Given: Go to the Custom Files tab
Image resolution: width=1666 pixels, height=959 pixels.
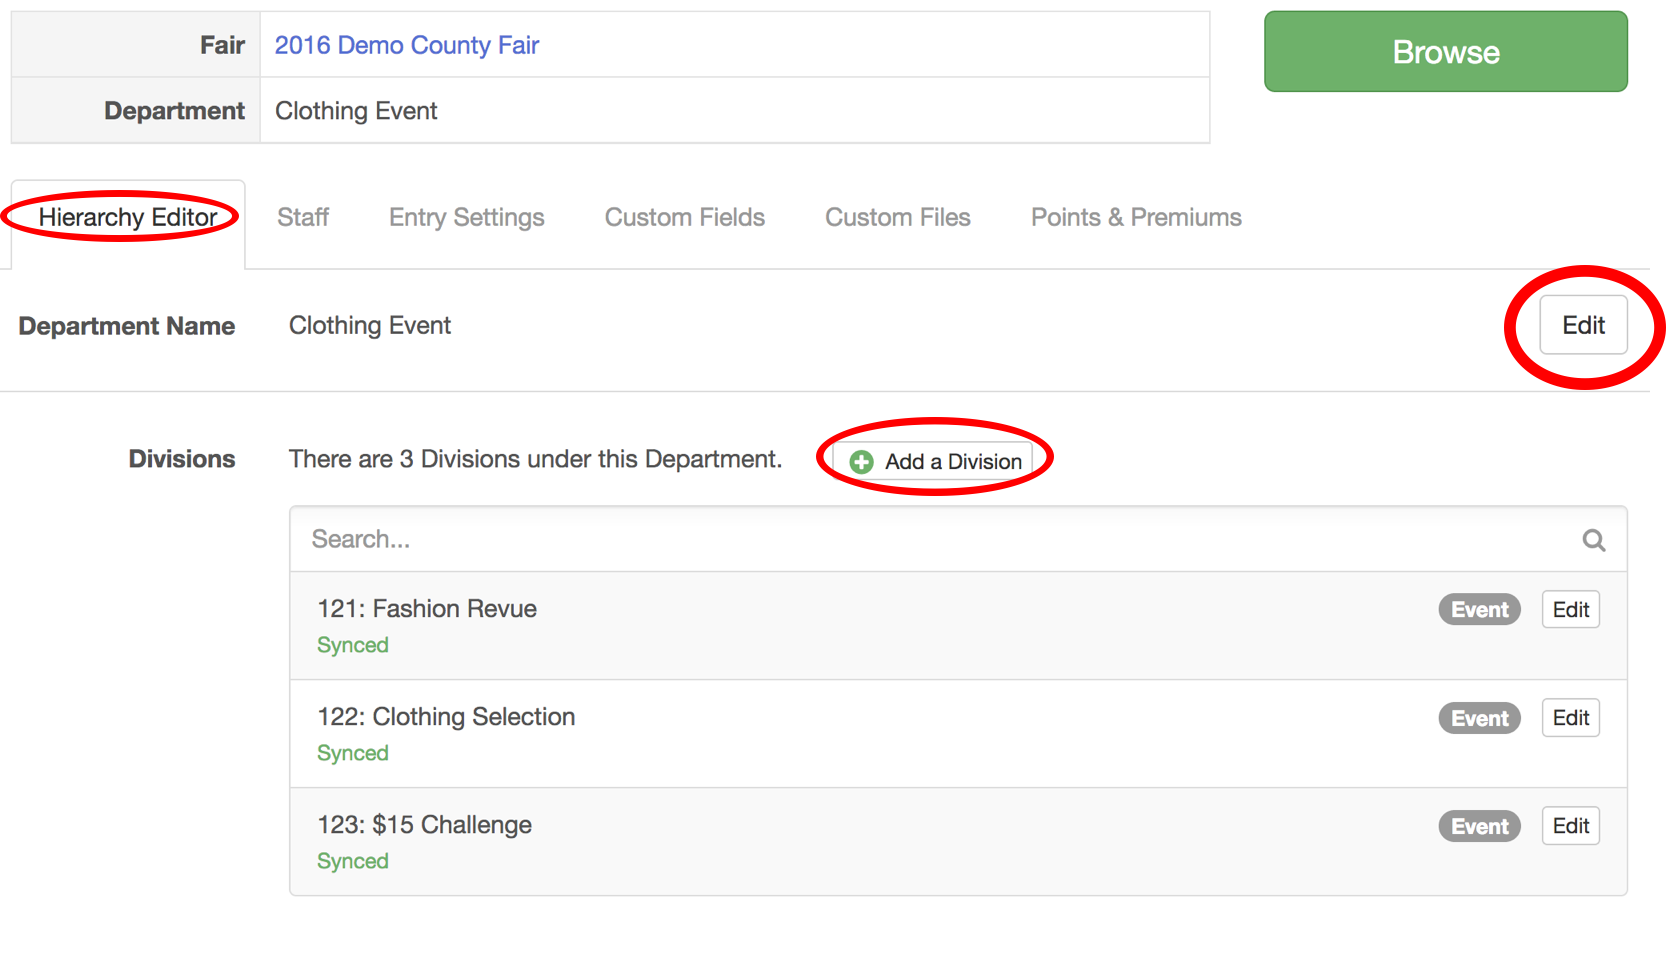Looking at the screenshot, I should pos(898,218).
